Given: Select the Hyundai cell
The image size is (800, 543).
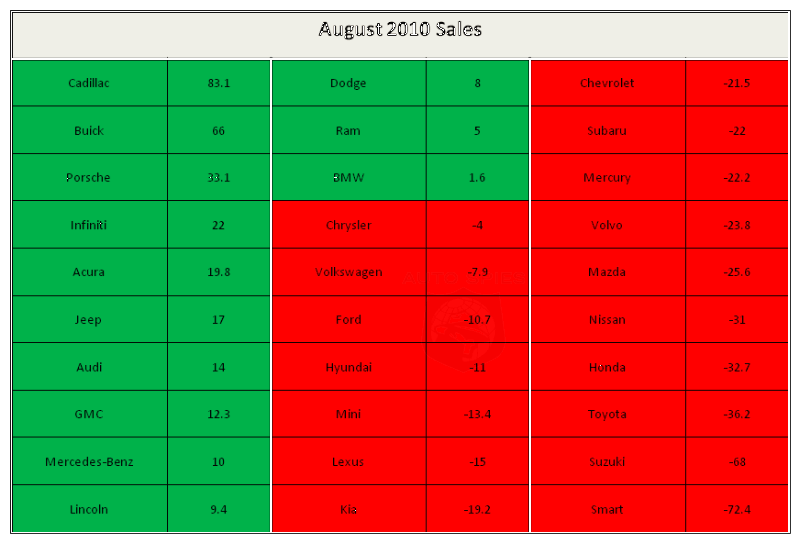Looking at the screenshot, I should click(x=349, y=367).
